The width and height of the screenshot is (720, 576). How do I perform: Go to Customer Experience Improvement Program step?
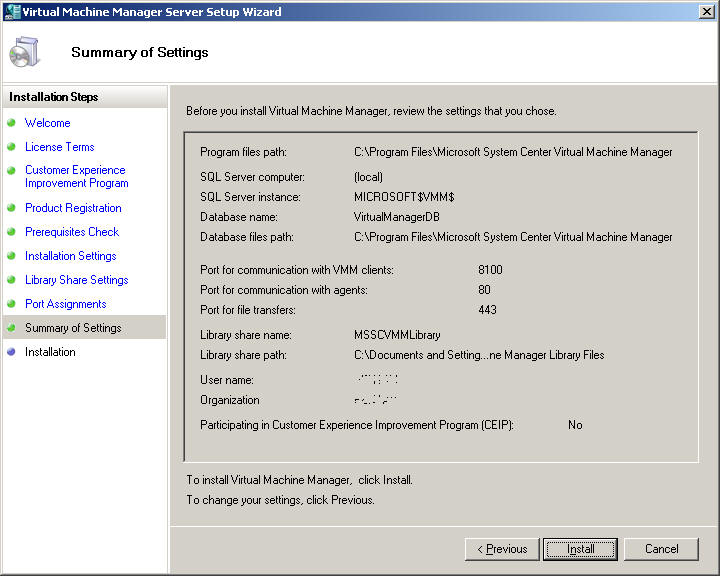pos(77,176)
